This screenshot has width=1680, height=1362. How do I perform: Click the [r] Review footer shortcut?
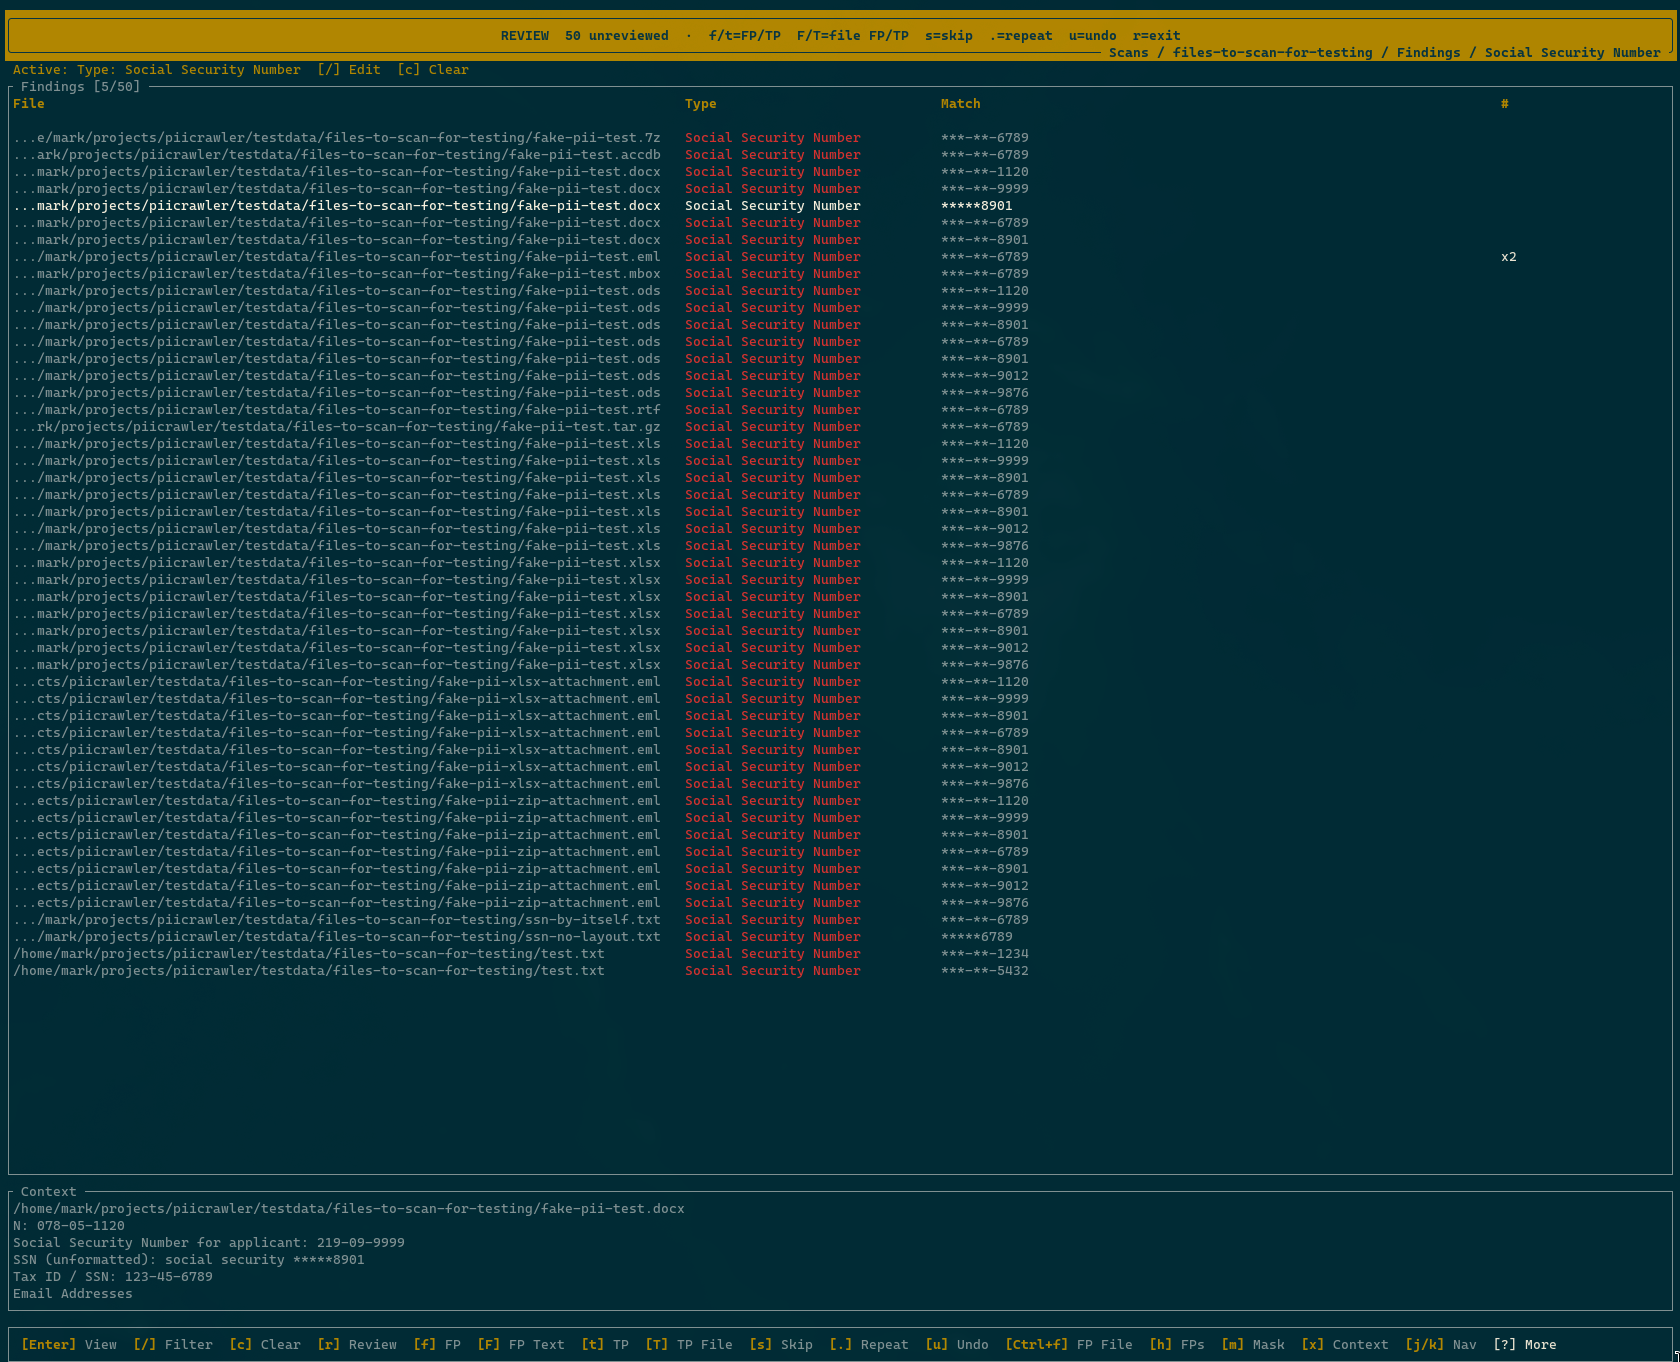[x=357, y=1344]
